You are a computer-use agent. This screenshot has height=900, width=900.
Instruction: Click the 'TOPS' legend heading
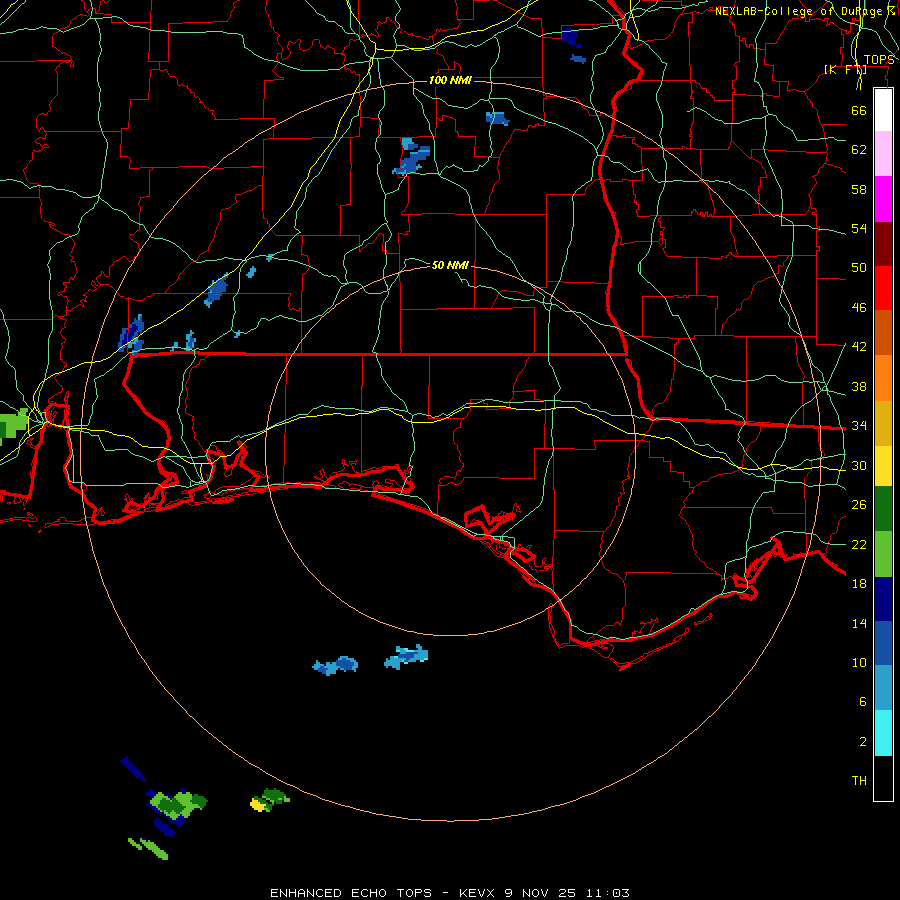tap(879, 60)
